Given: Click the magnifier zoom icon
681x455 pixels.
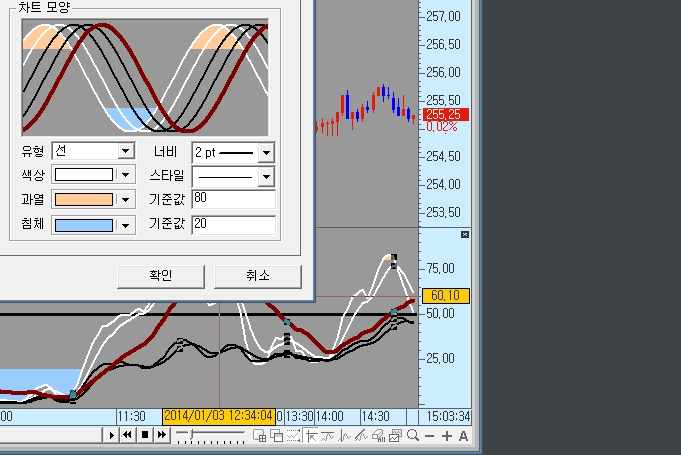Looking at the screenshot, I should click(x=413, y=435).
